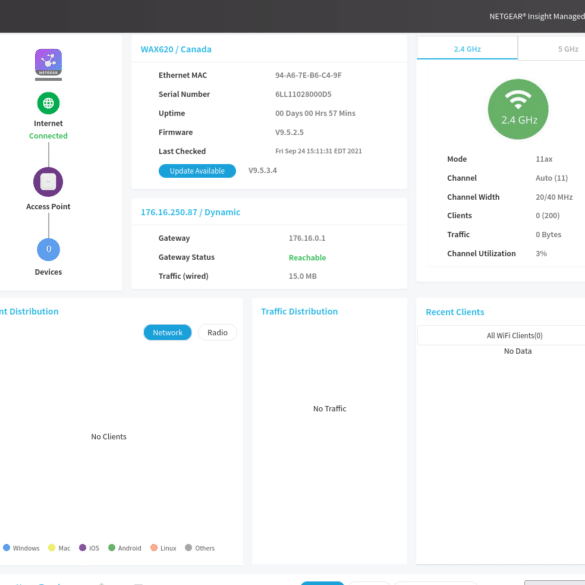Toggle the Mac legend dot
Viewport: 585px width, 585px height.
tap(51, 547)
